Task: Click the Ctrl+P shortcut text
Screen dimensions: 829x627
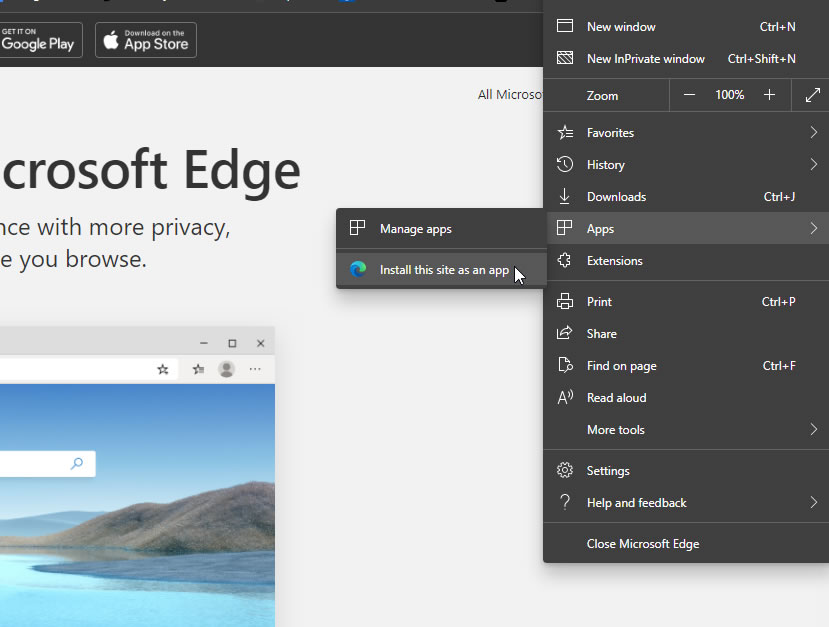Action: tap(778, 302)
